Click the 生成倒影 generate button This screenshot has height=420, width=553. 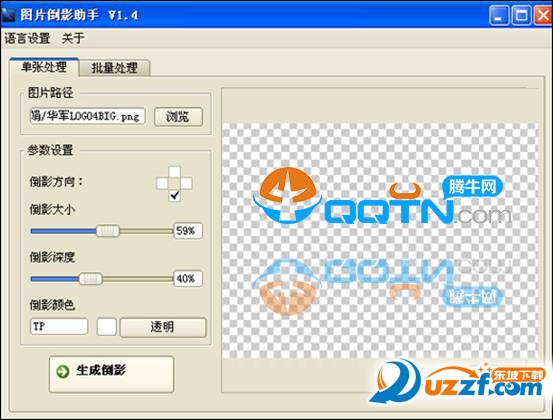pyautogui.click(x=111, y=374)
